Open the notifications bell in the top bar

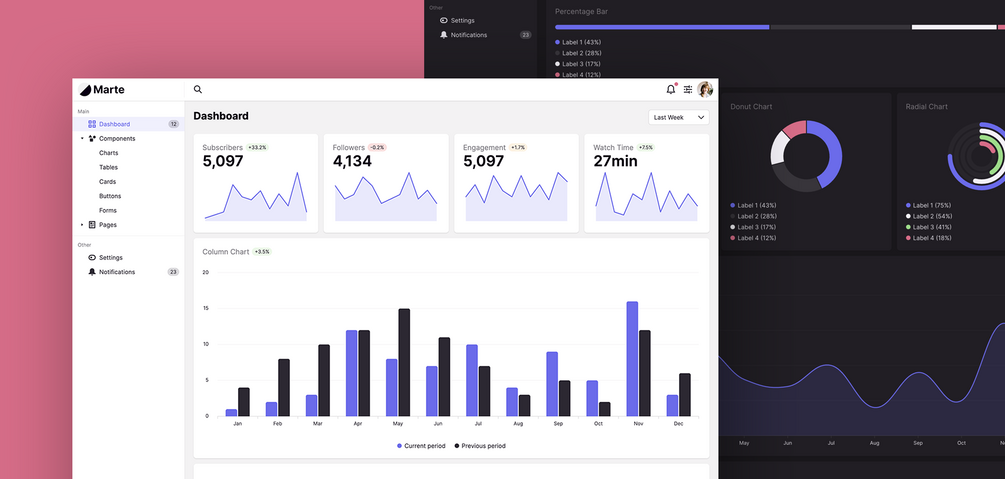671,90
